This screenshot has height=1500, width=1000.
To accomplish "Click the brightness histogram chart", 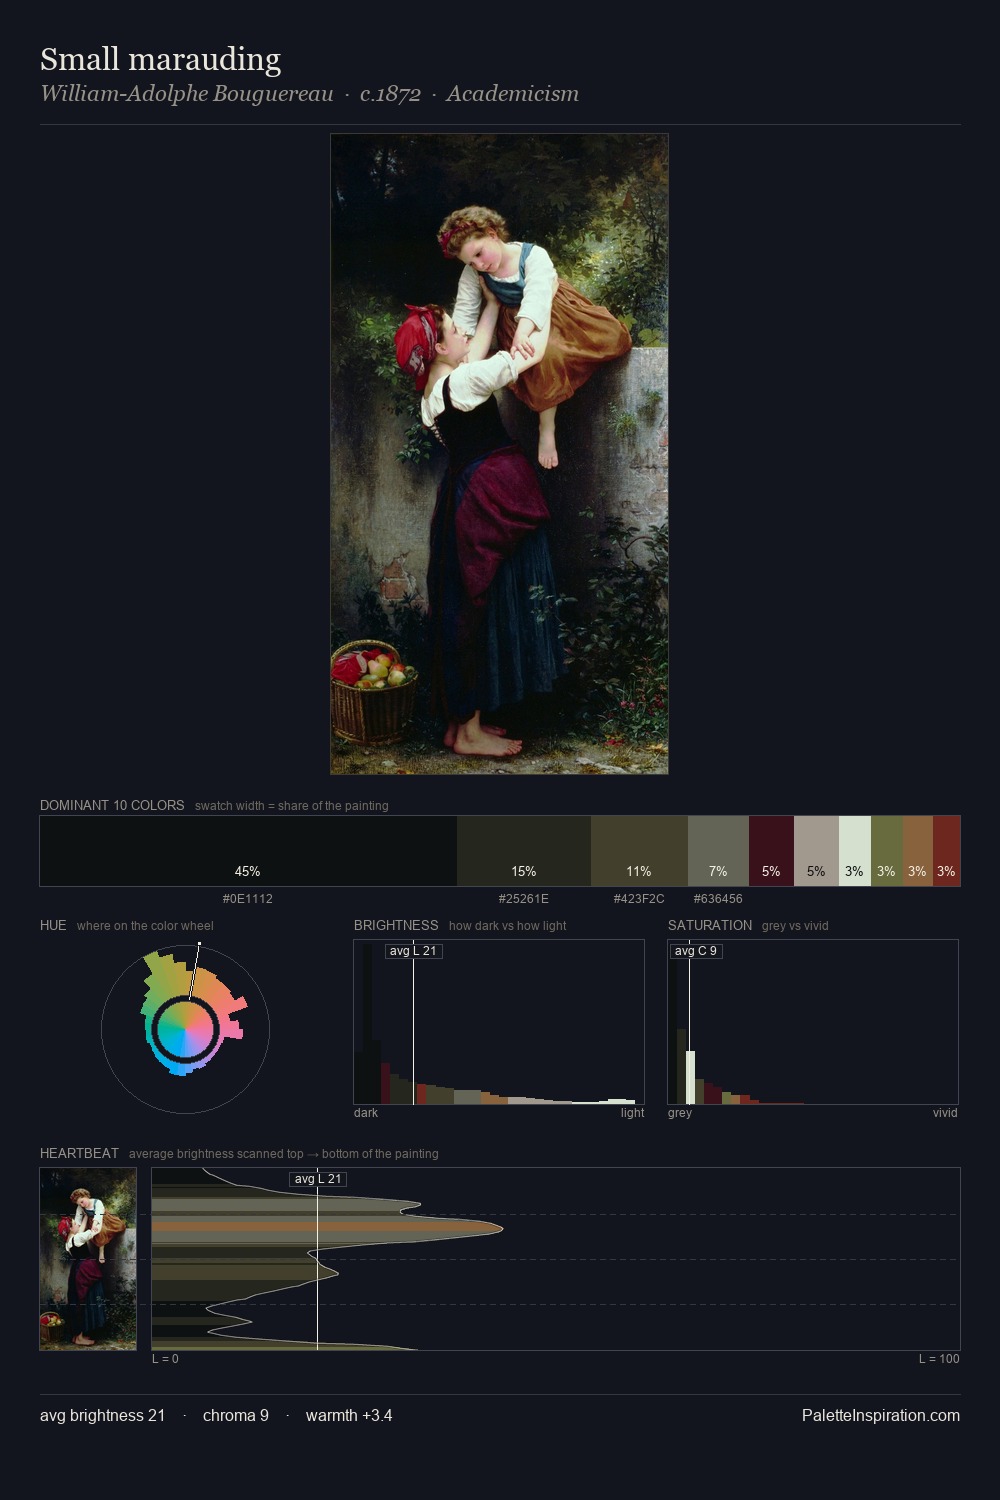I will point(499,1022).
